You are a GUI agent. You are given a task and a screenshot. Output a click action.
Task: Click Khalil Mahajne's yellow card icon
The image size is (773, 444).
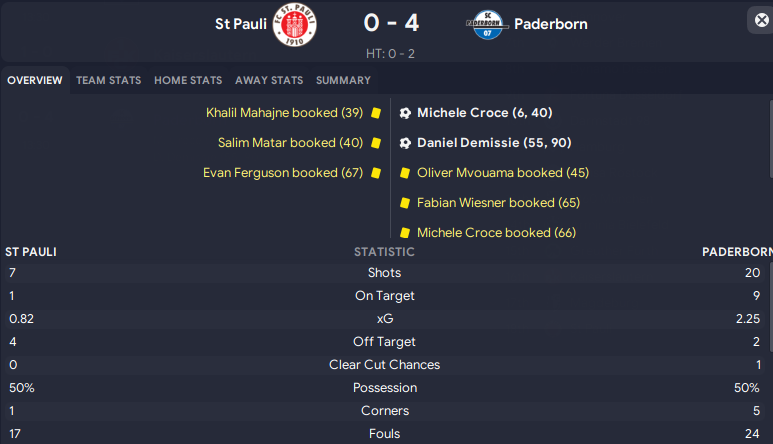click(x=376, y=113)
